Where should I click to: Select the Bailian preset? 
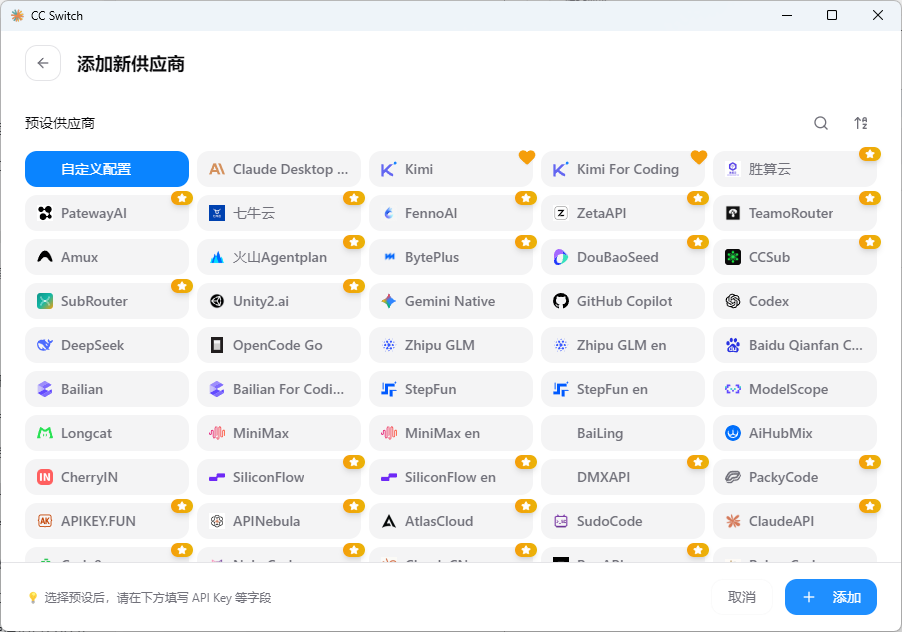[107, 389]
